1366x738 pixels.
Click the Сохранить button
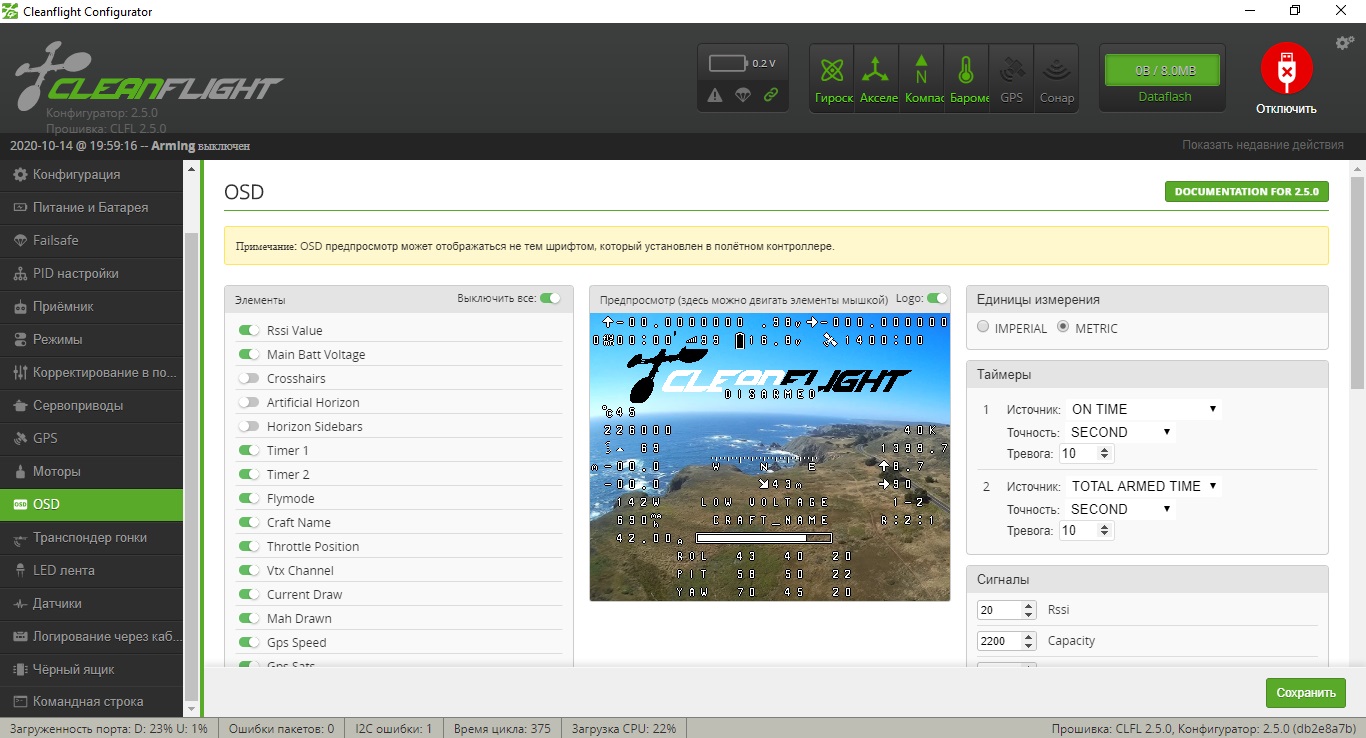pos(1305,692)
